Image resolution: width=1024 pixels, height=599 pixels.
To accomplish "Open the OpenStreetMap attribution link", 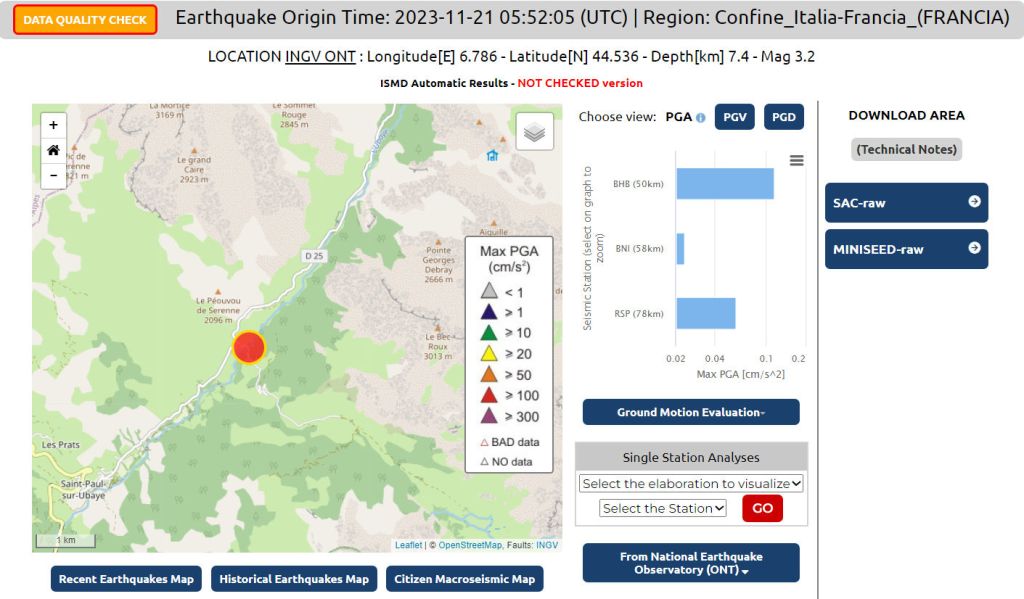I will click(469, 545).
